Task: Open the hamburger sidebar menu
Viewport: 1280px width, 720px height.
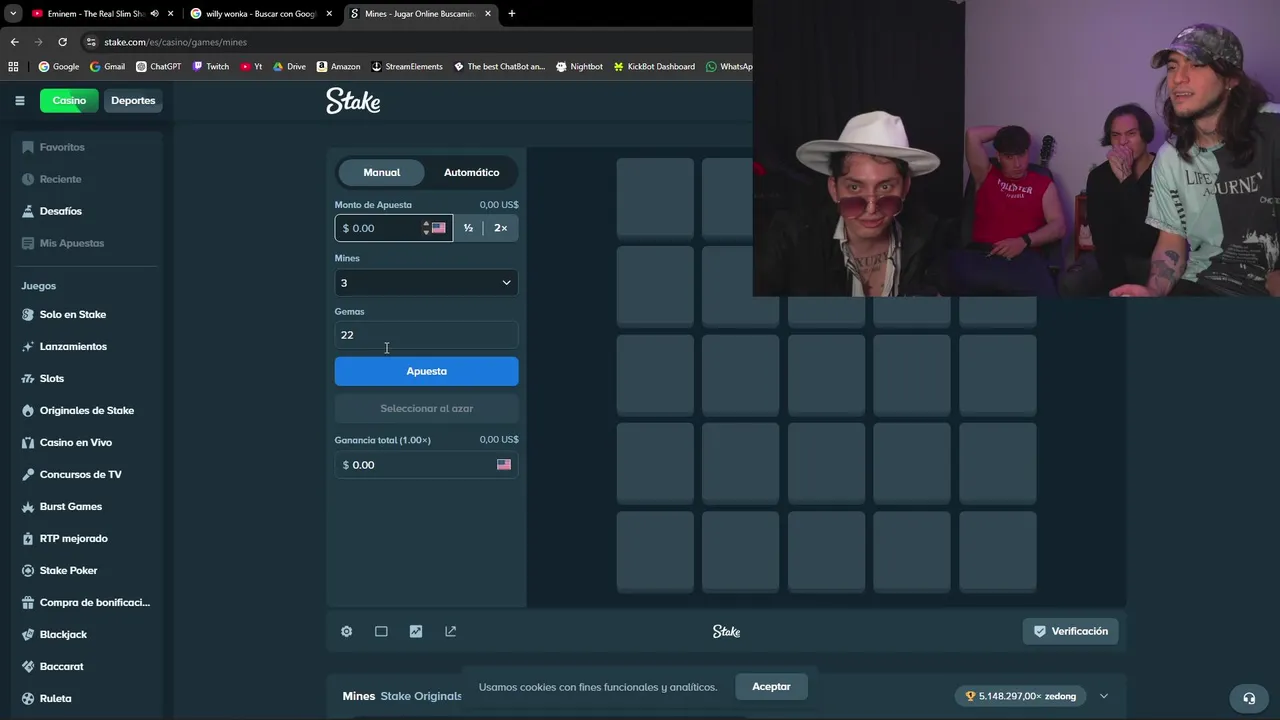Action: coord(19,100)
